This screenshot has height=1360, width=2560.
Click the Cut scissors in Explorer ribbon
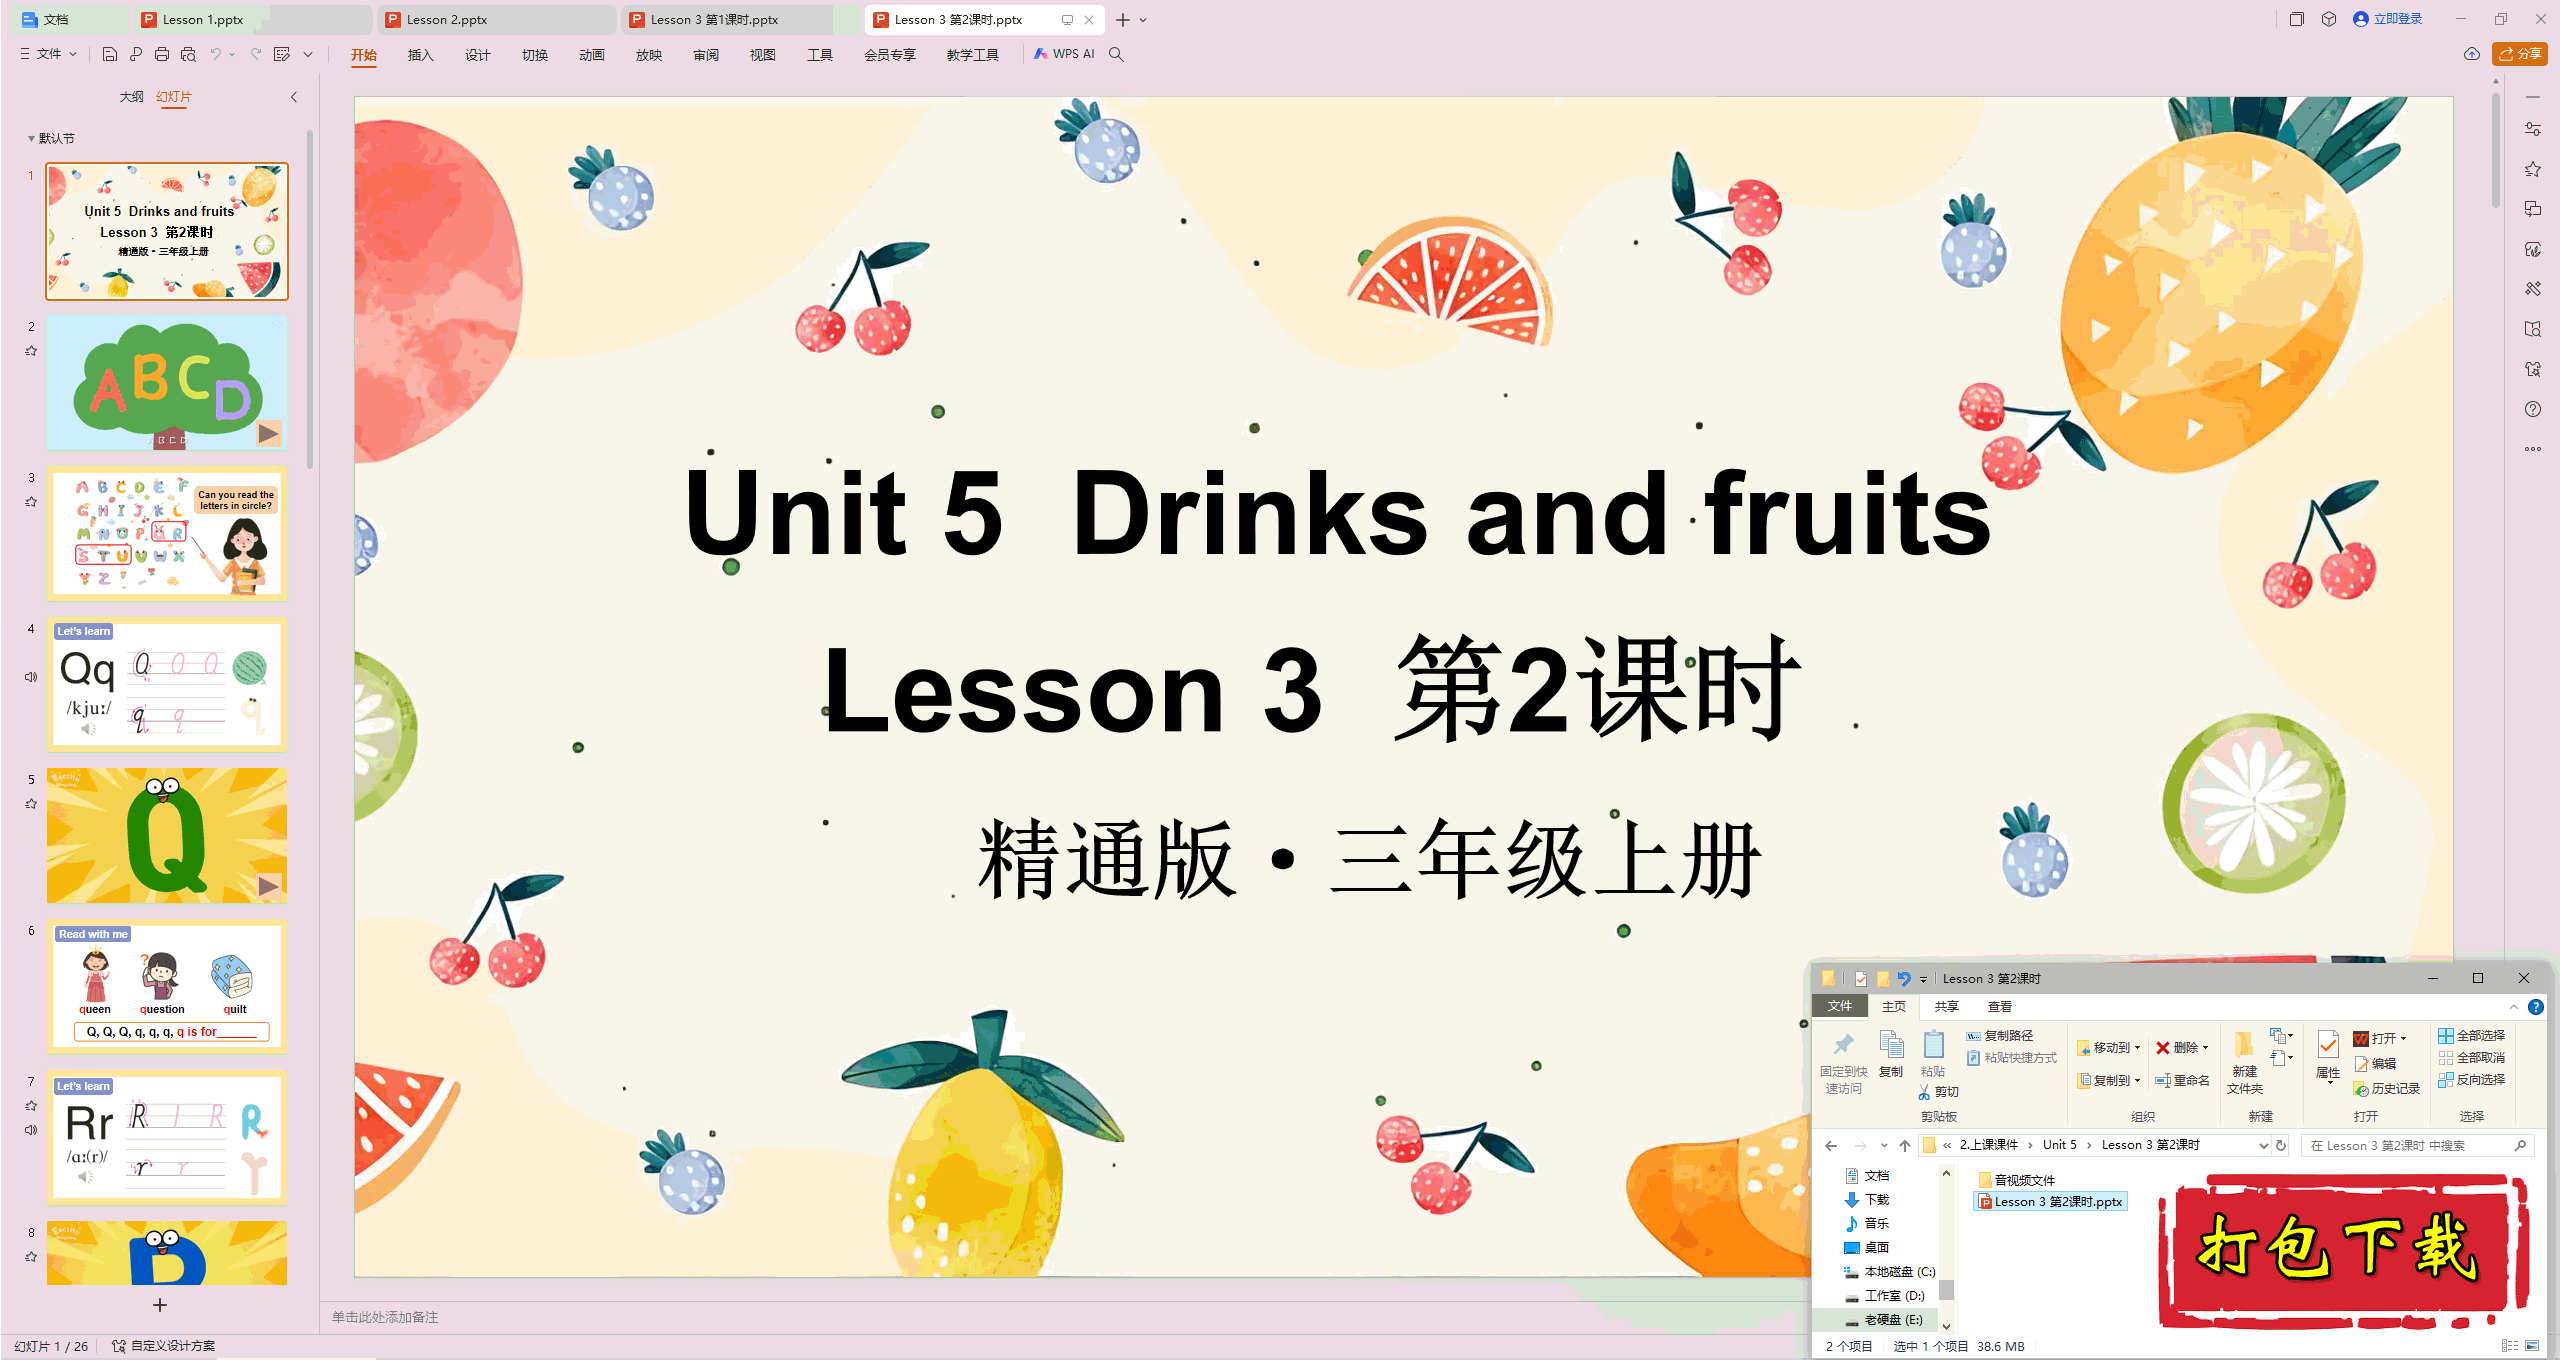pos(1938,1092)
